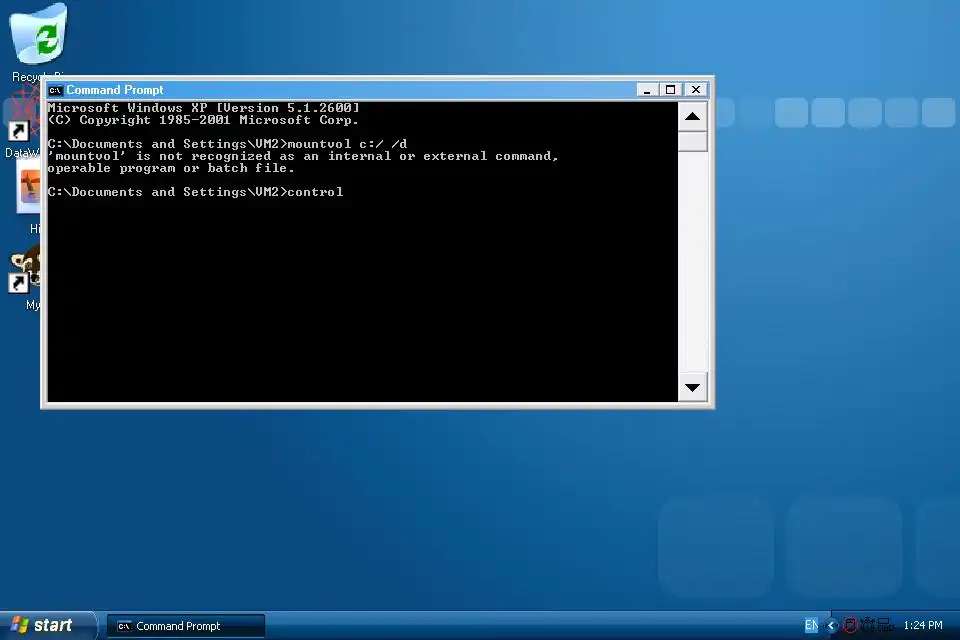
Task: Click the bug-shaped tray icon
Action: (868, 625)
